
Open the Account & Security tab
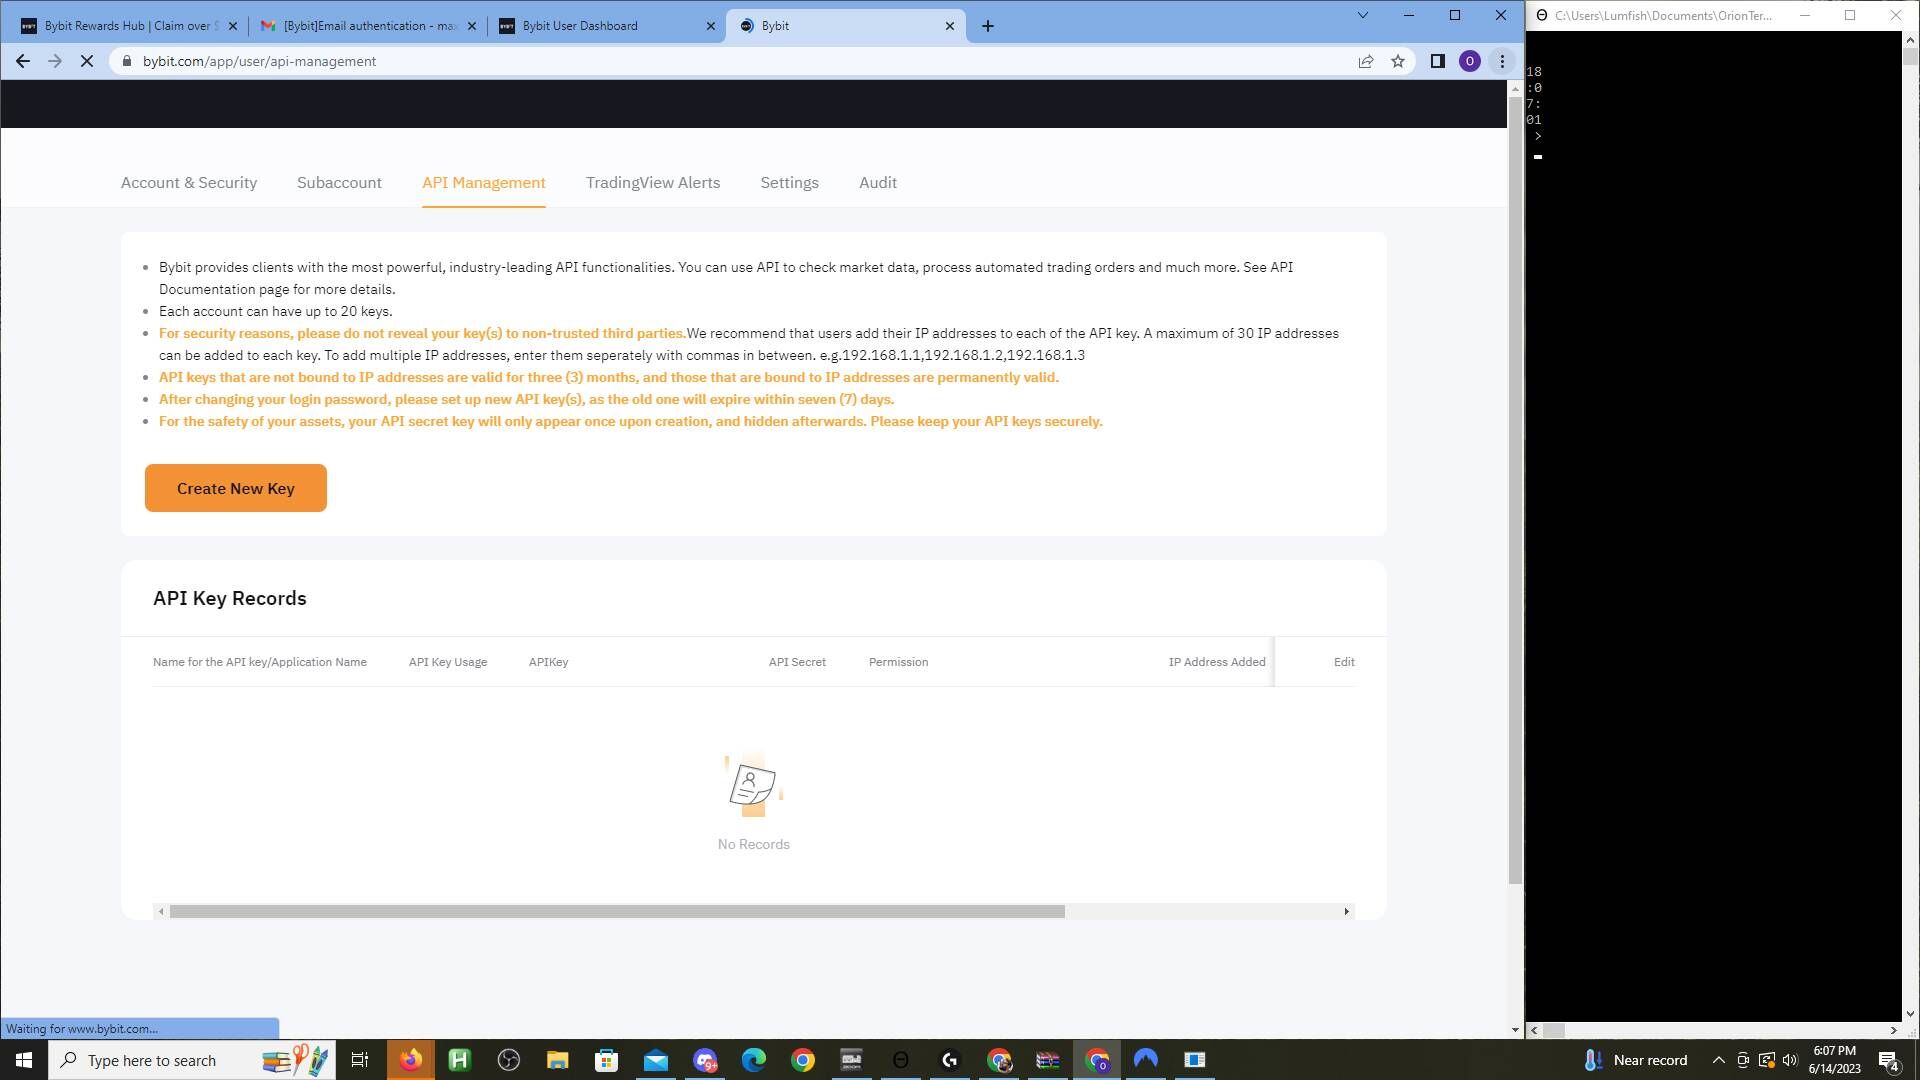pyautogui.click(x=188, y=182)
